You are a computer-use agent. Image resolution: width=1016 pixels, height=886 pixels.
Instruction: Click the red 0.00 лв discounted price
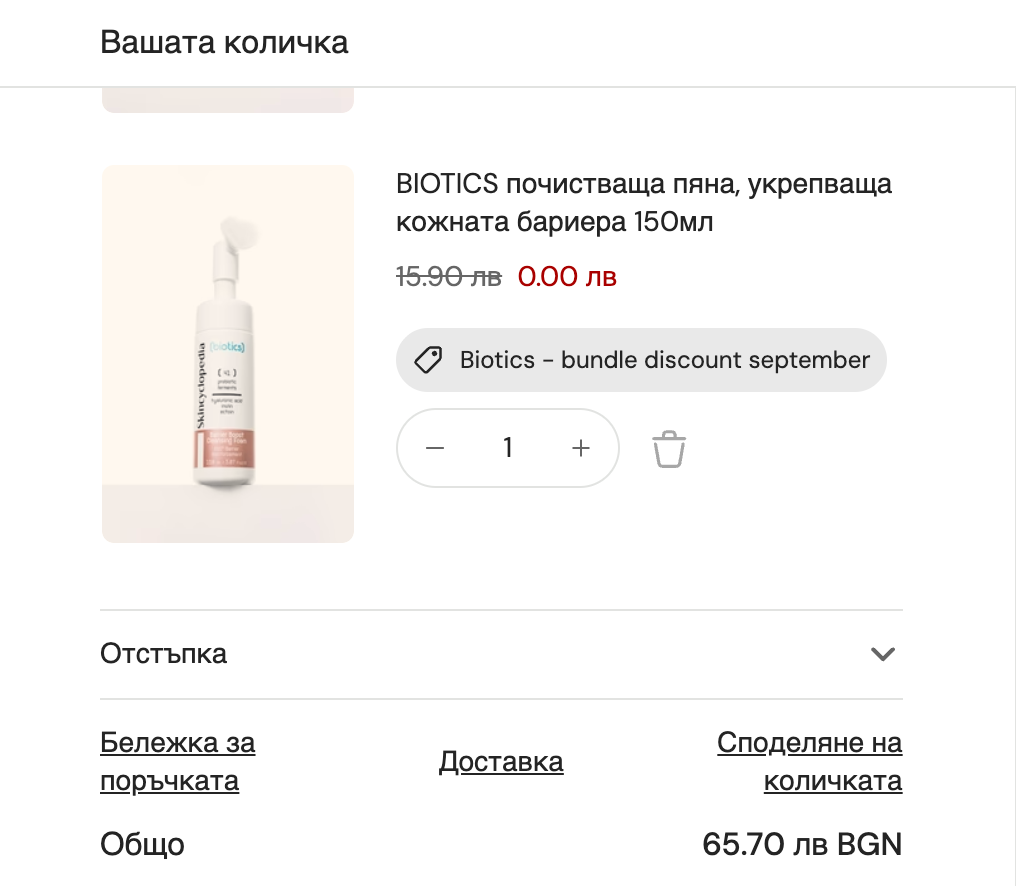(567, 277)
